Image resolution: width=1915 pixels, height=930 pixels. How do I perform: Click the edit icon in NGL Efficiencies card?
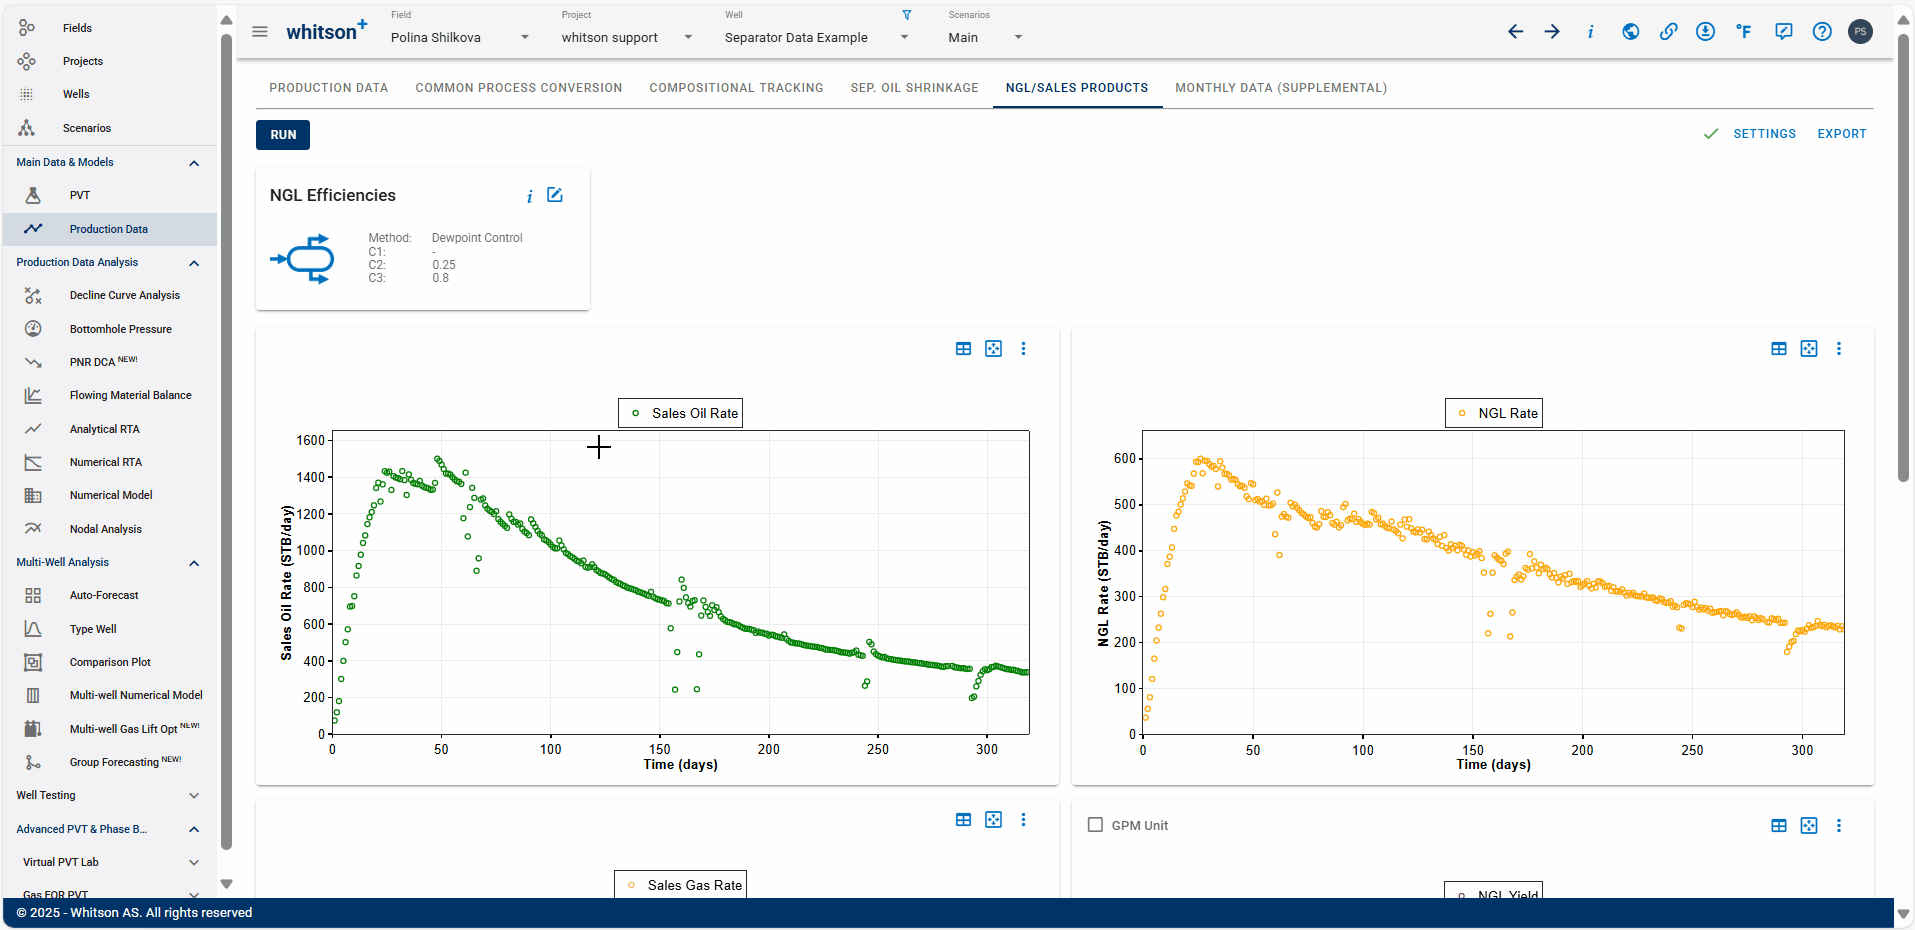[555, 195]
